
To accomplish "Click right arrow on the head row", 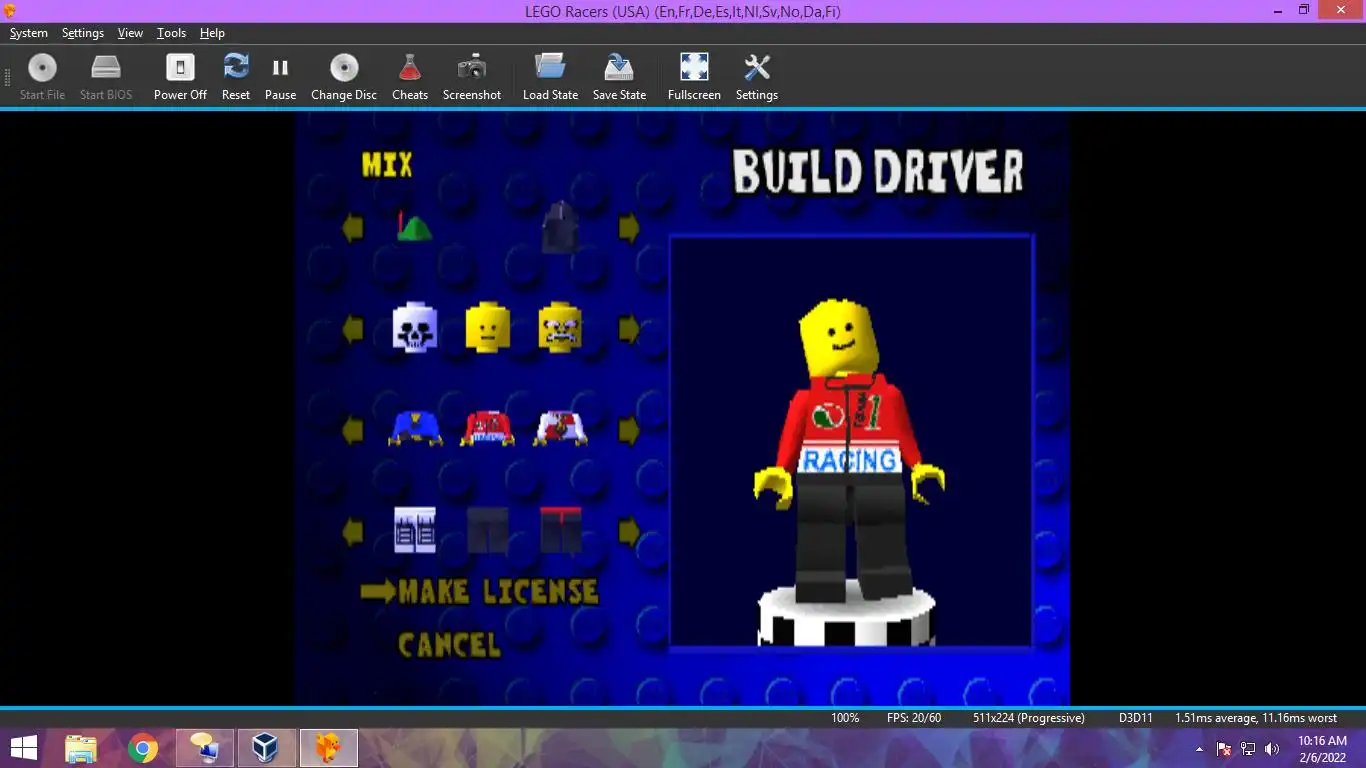I will point(629,328).
